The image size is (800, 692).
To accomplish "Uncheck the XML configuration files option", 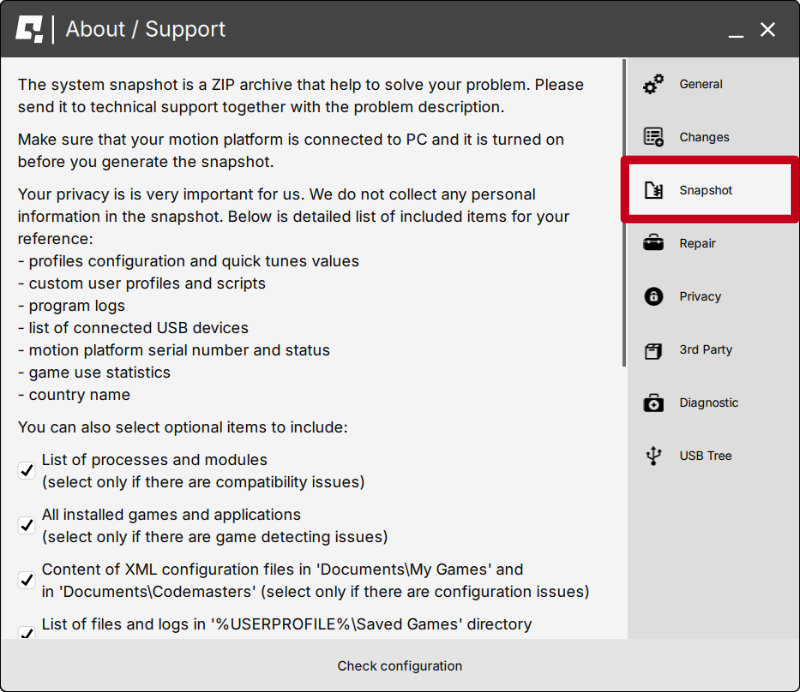I will [x=27, y=580].
